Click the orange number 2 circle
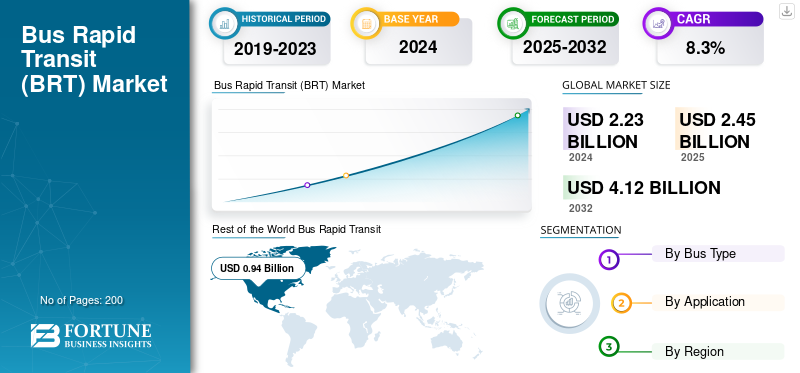 point(621,303)
